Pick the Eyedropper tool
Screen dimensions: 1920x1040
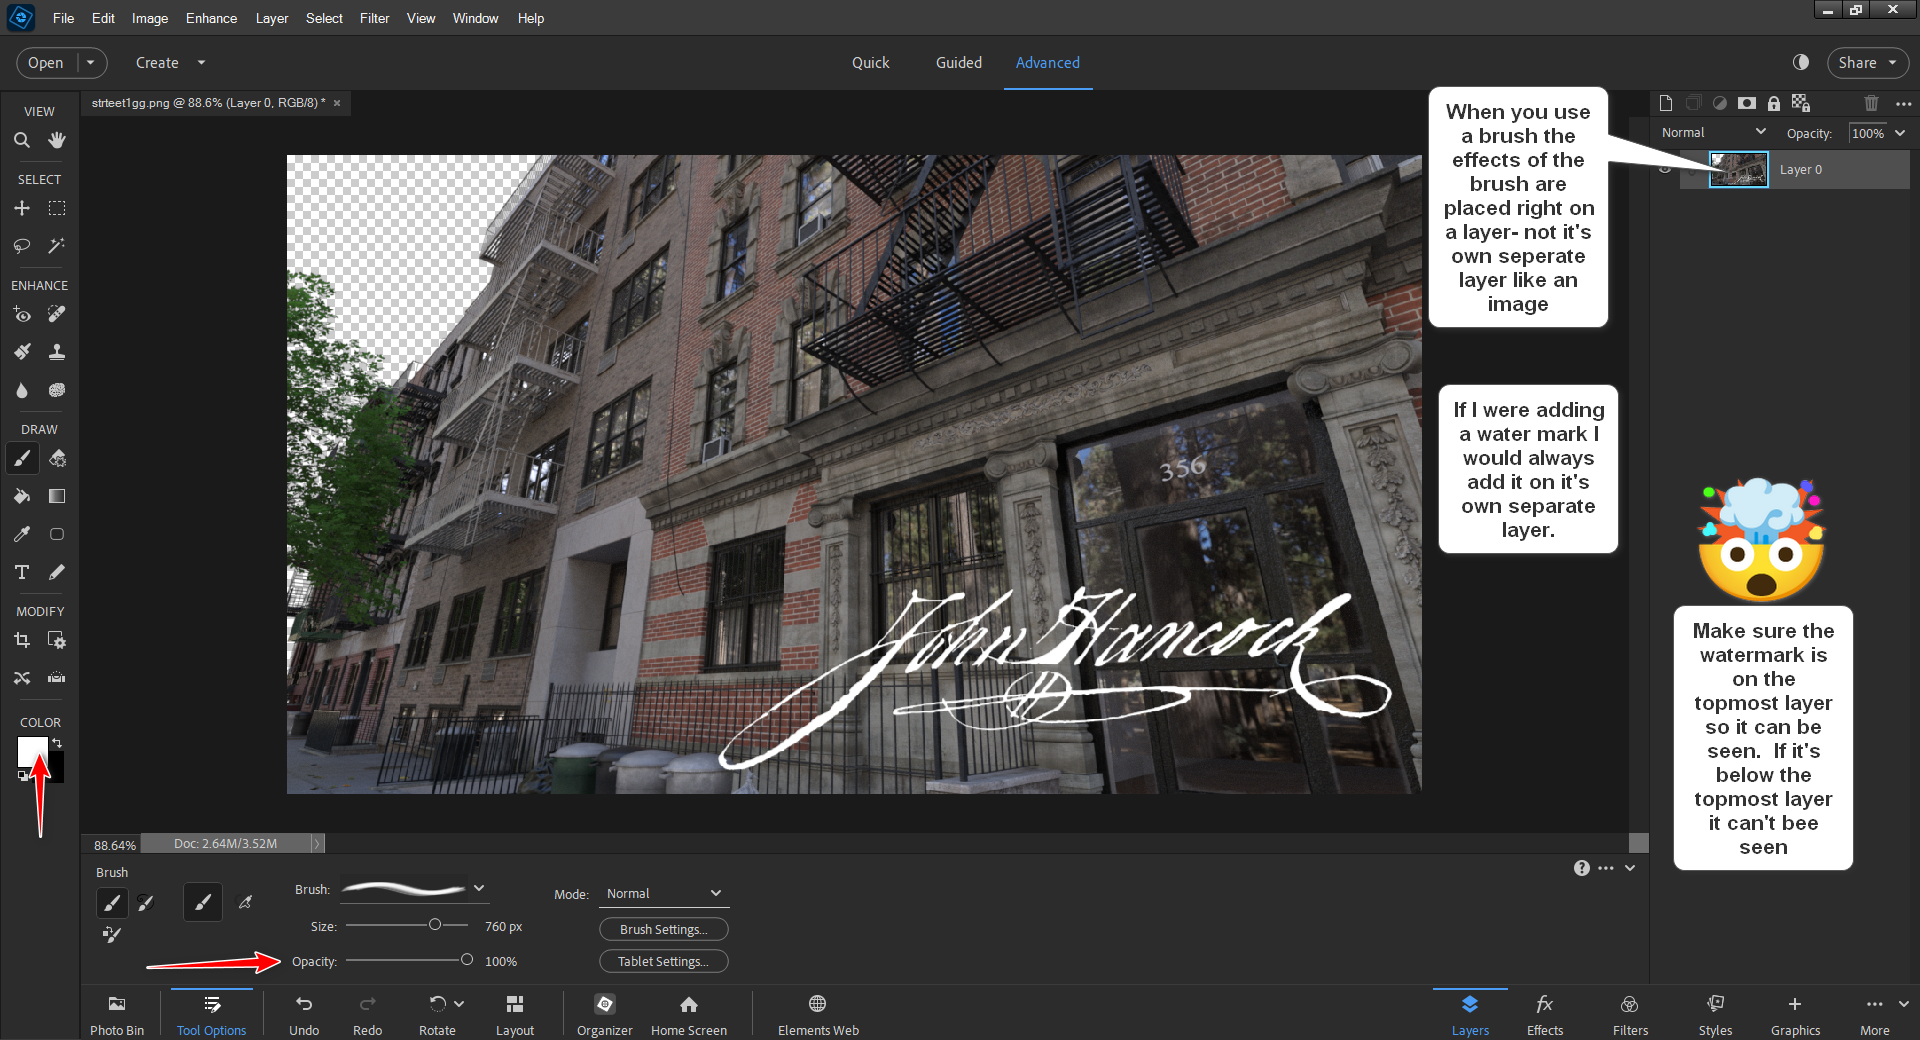point(21,534)
